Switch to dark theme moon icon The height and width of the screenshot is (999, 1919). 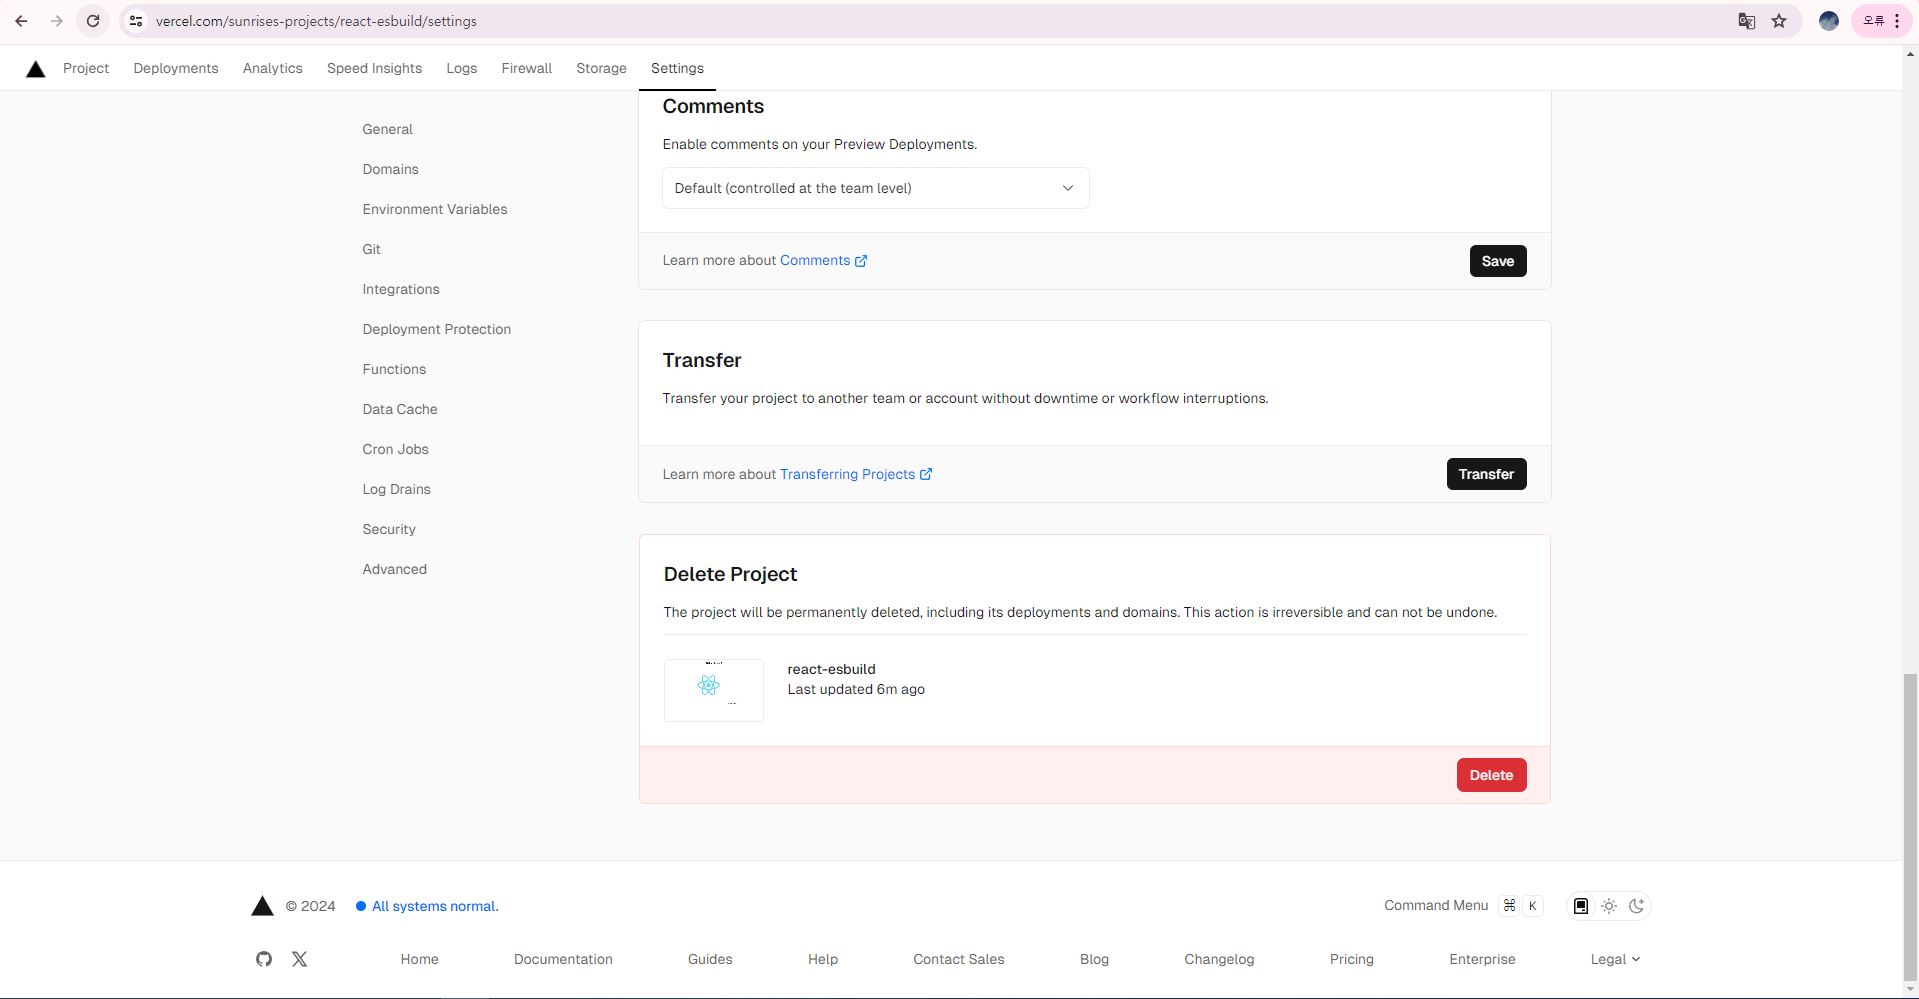[x=1637, y=906]
